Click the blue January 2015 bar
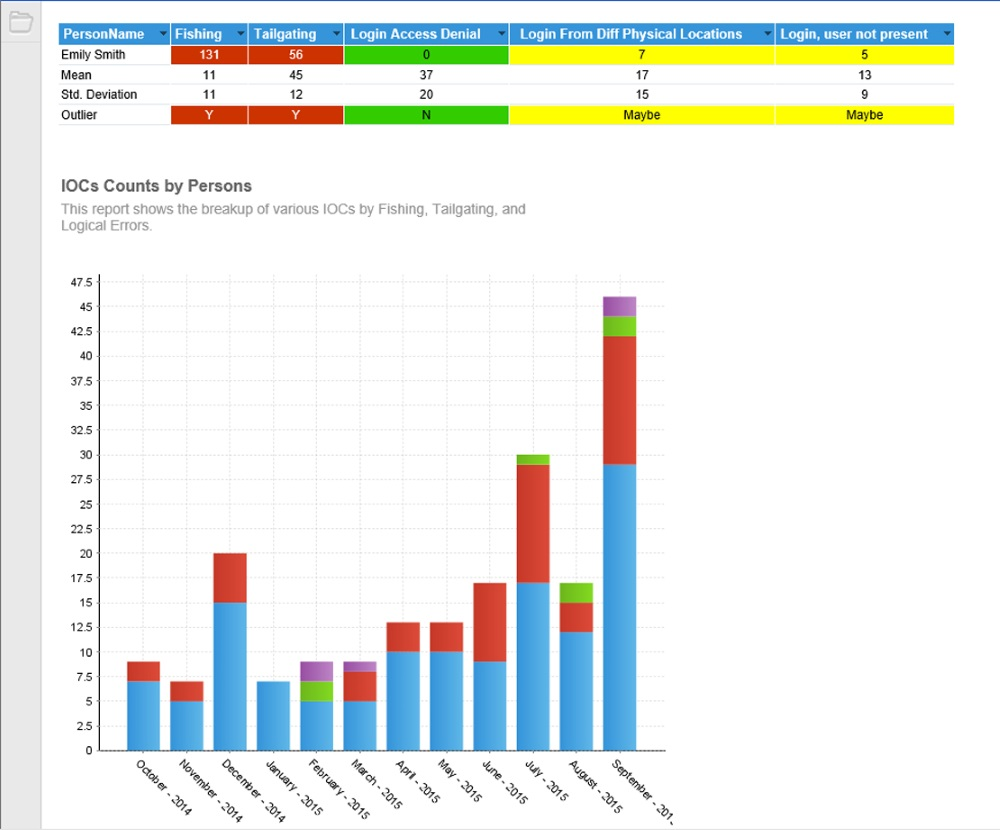 tap(273, 715)
